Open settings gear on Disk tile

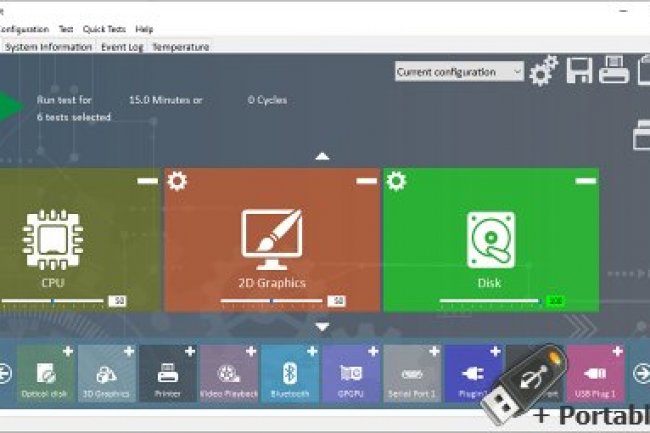(396, 181)
